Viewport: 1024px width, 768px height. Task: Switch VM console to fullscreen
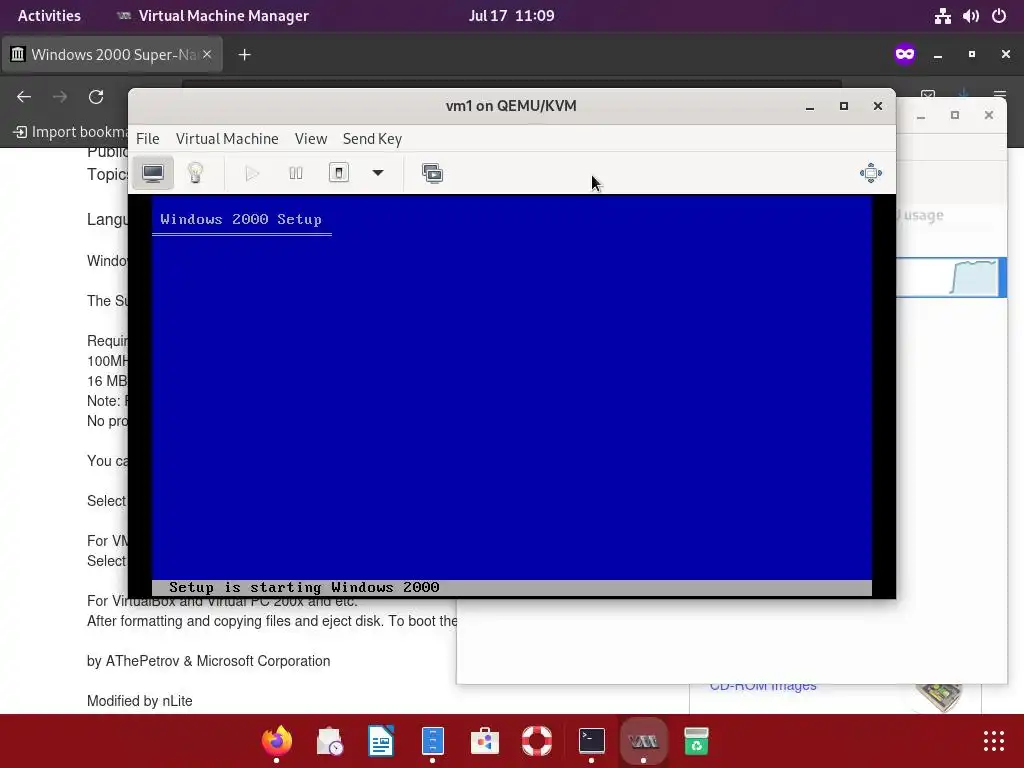tap(871, 173)
